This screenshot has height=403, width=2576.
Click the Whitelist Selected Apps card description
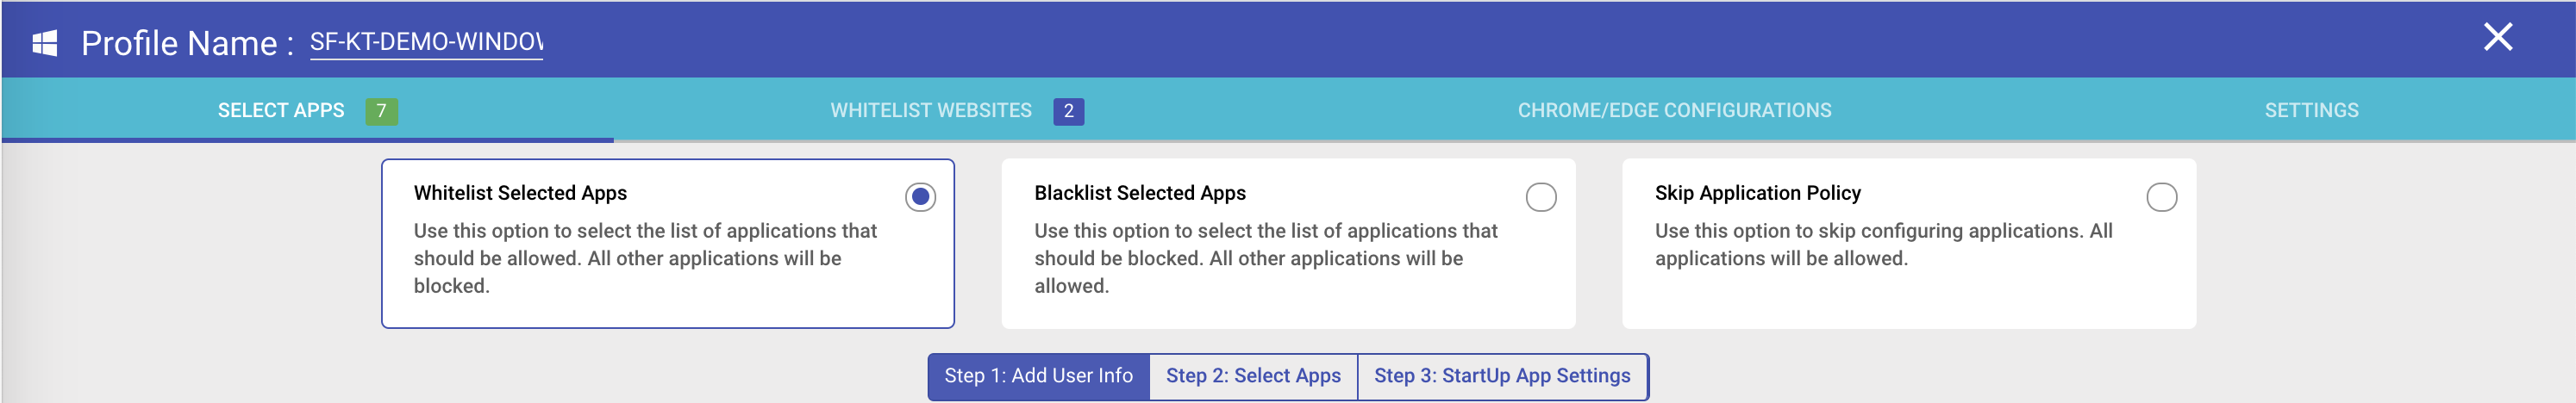coord(645,258)
